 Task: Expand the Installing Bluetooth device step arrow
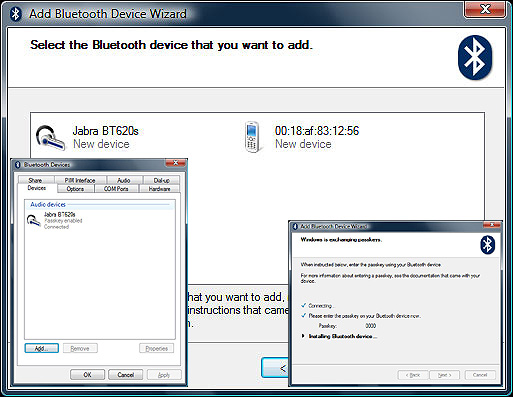(x=303, y=336)
